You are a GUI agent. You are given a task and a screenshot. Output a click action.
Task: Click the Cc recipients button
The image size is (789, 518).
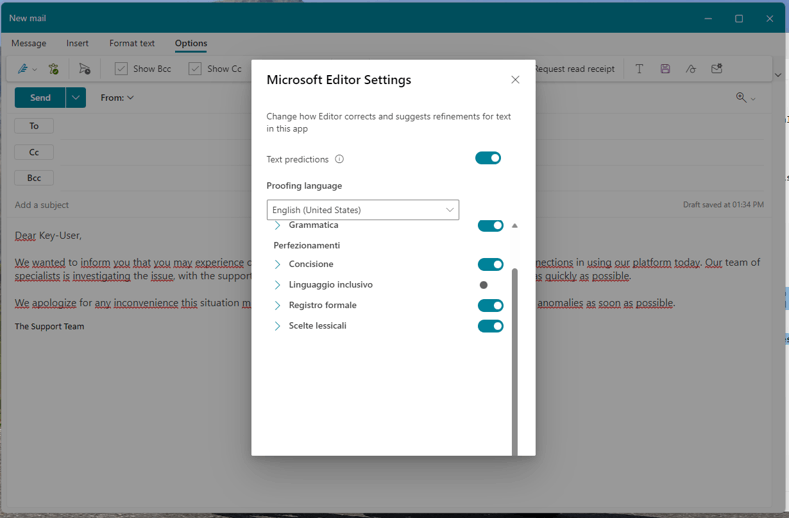coord(34,152)
